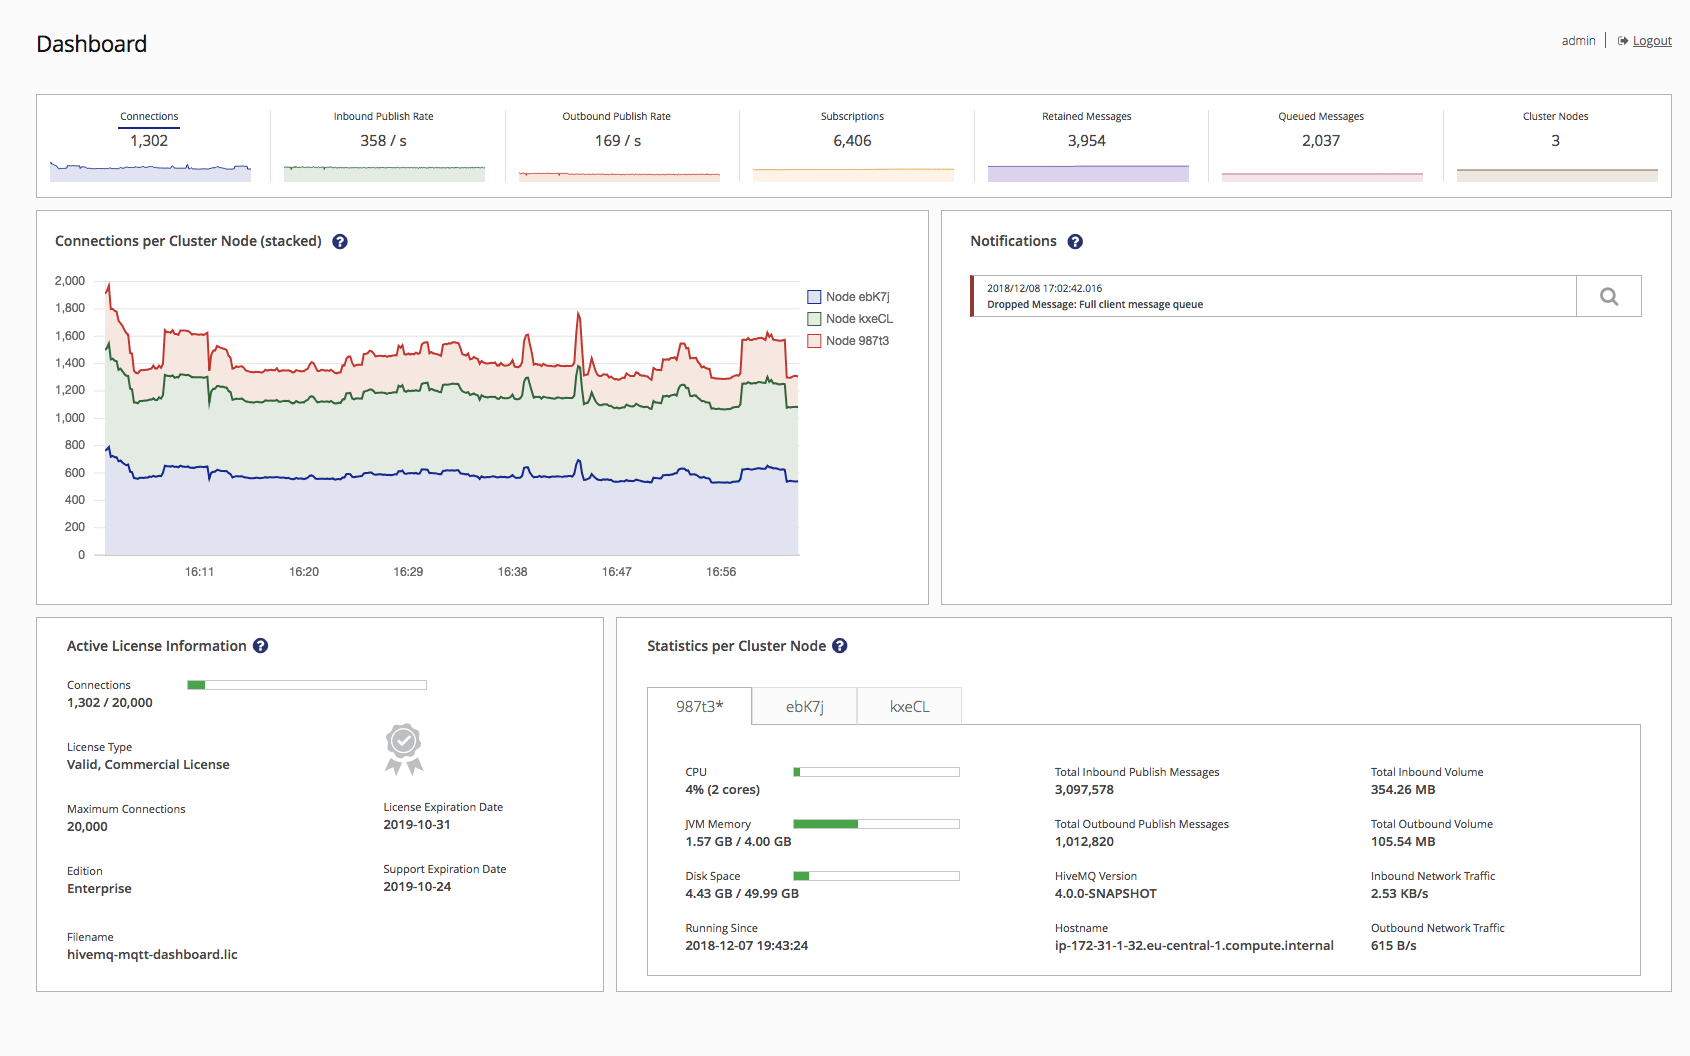Screen dimensions: 1690x1056
Task: Switch to the kxeCL node tab
Action: pyautogui.click(x=910, y=707)
